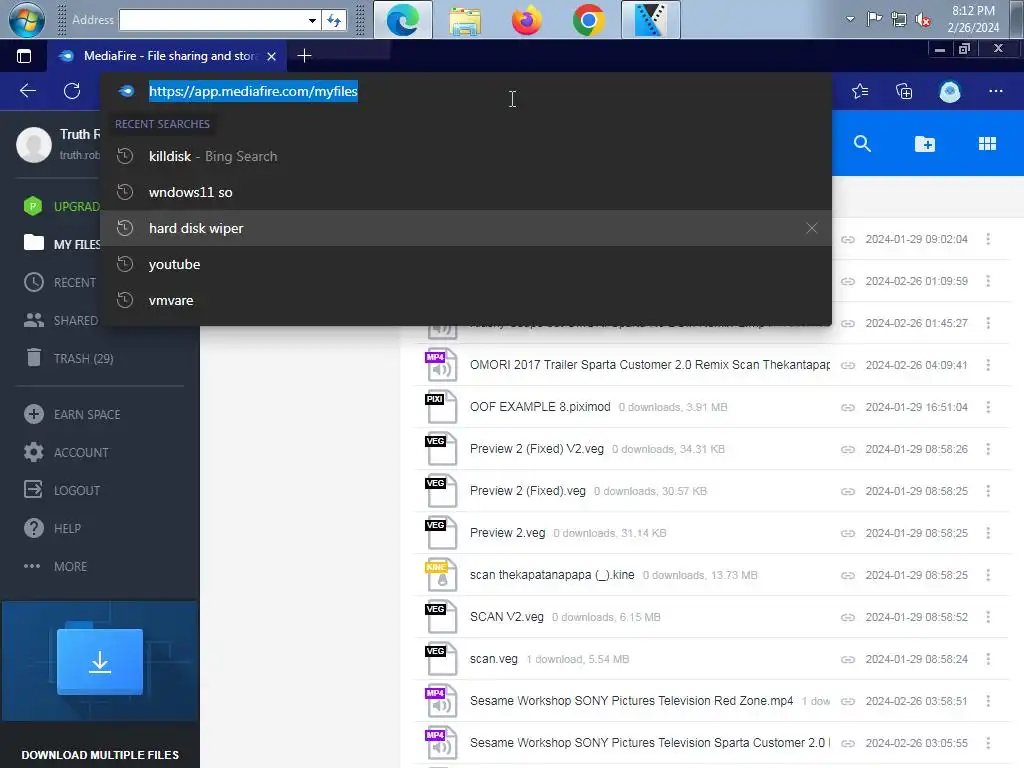Select recent search 'hard disk wiper'

466,228
